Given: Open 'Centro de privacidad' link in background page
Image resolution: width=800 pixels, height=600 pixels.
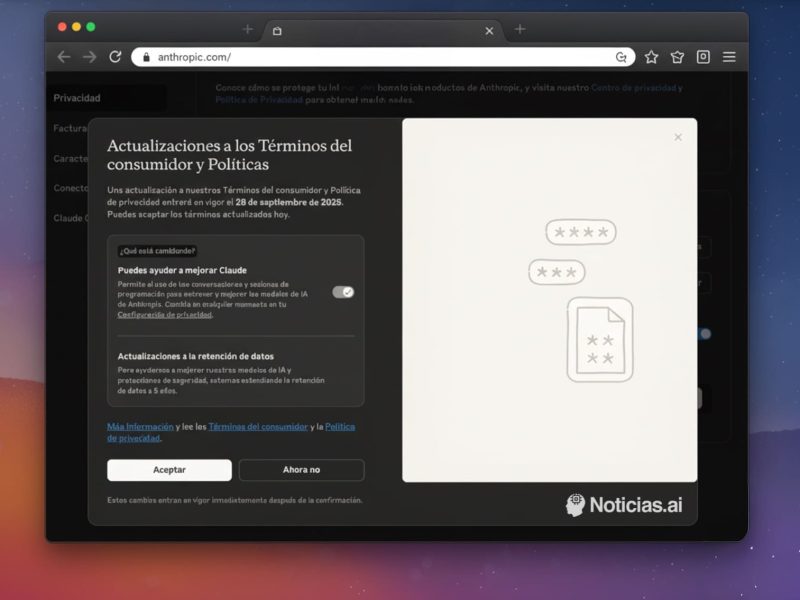Looking at the screenshot, I should (x=634, y=88).
